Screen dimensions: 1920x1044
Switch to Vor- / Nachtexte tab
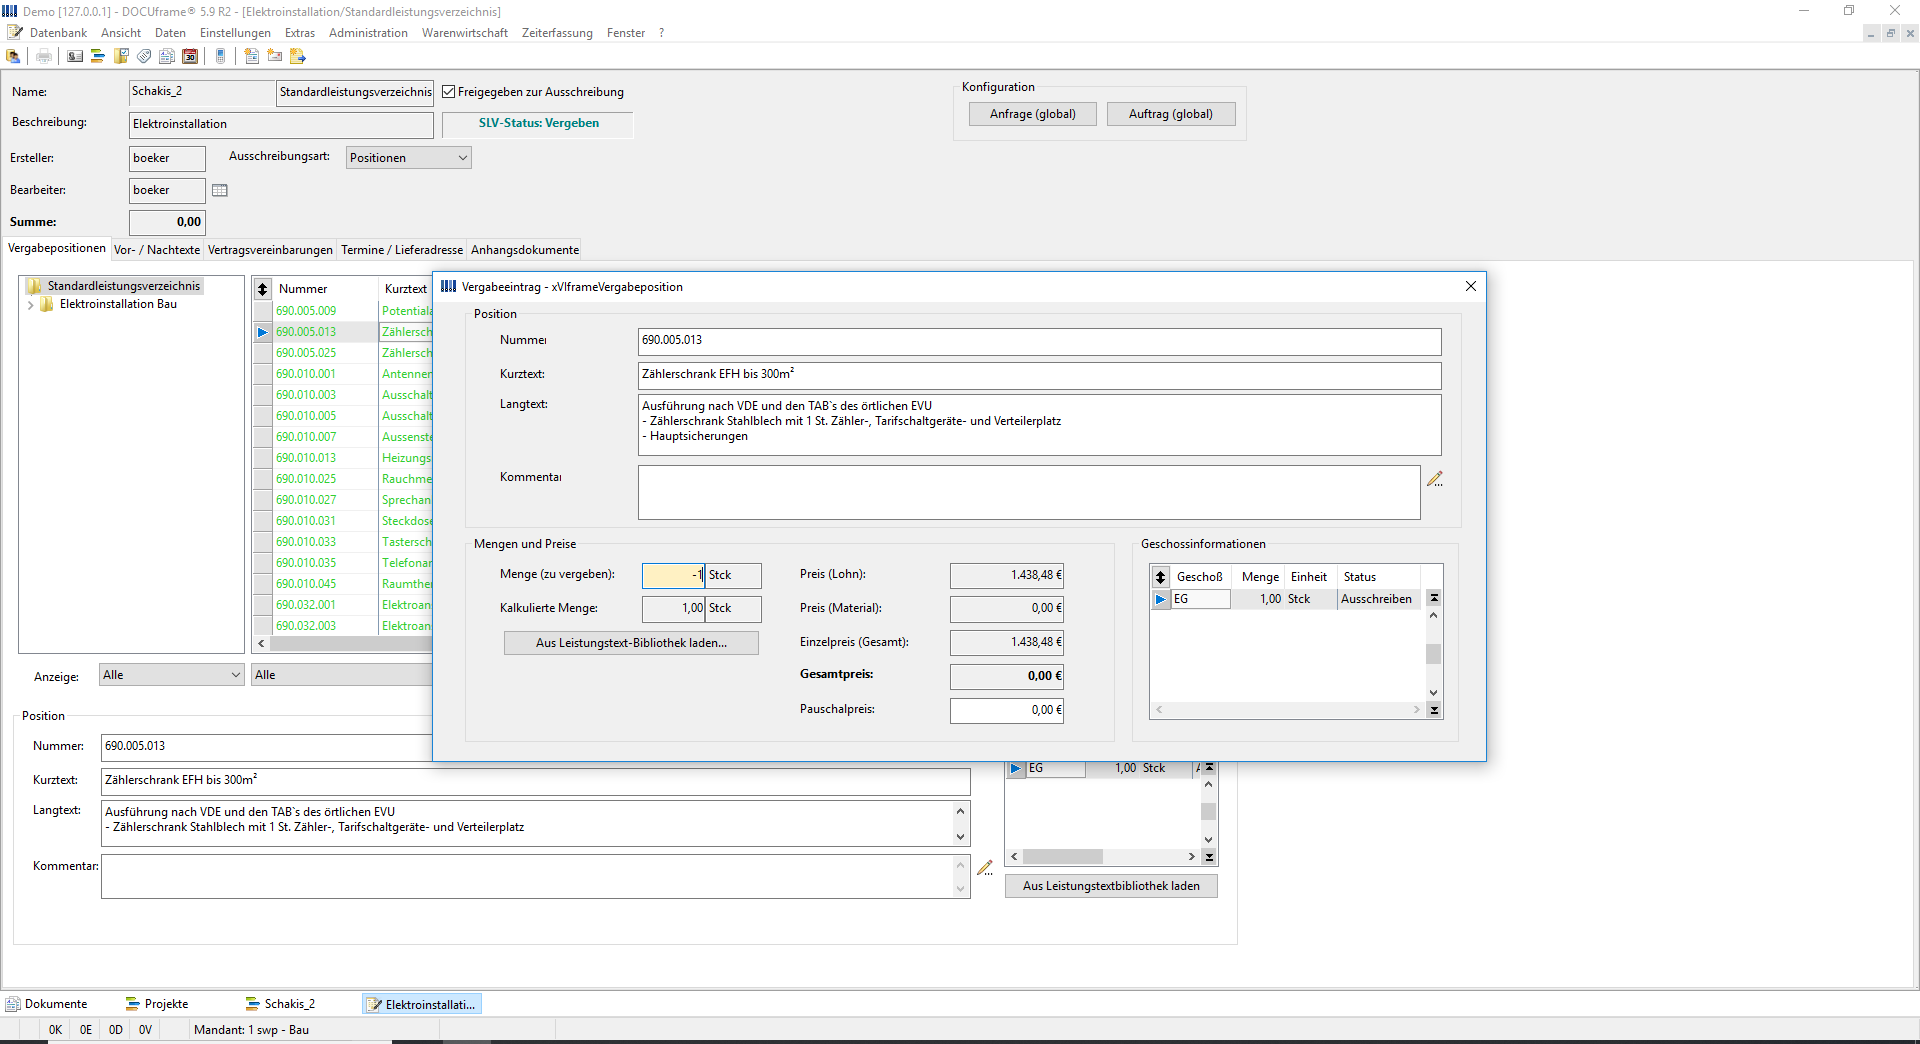tap(157, 250)
